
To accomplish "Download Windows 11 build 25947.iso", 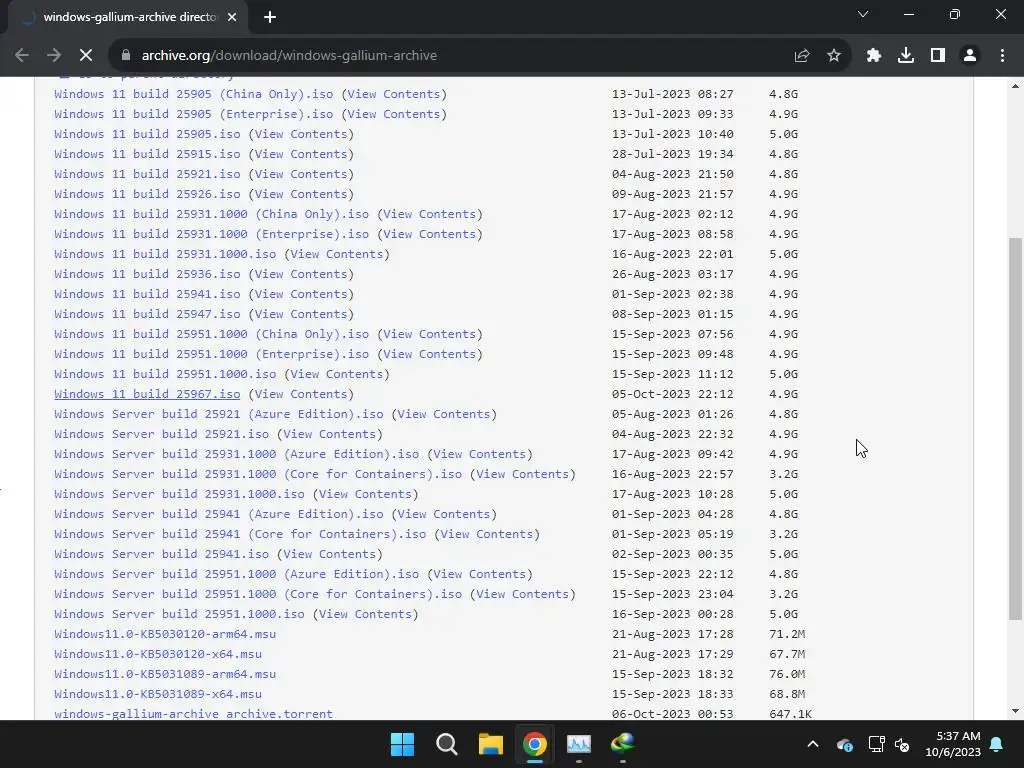I will (147, 314).
